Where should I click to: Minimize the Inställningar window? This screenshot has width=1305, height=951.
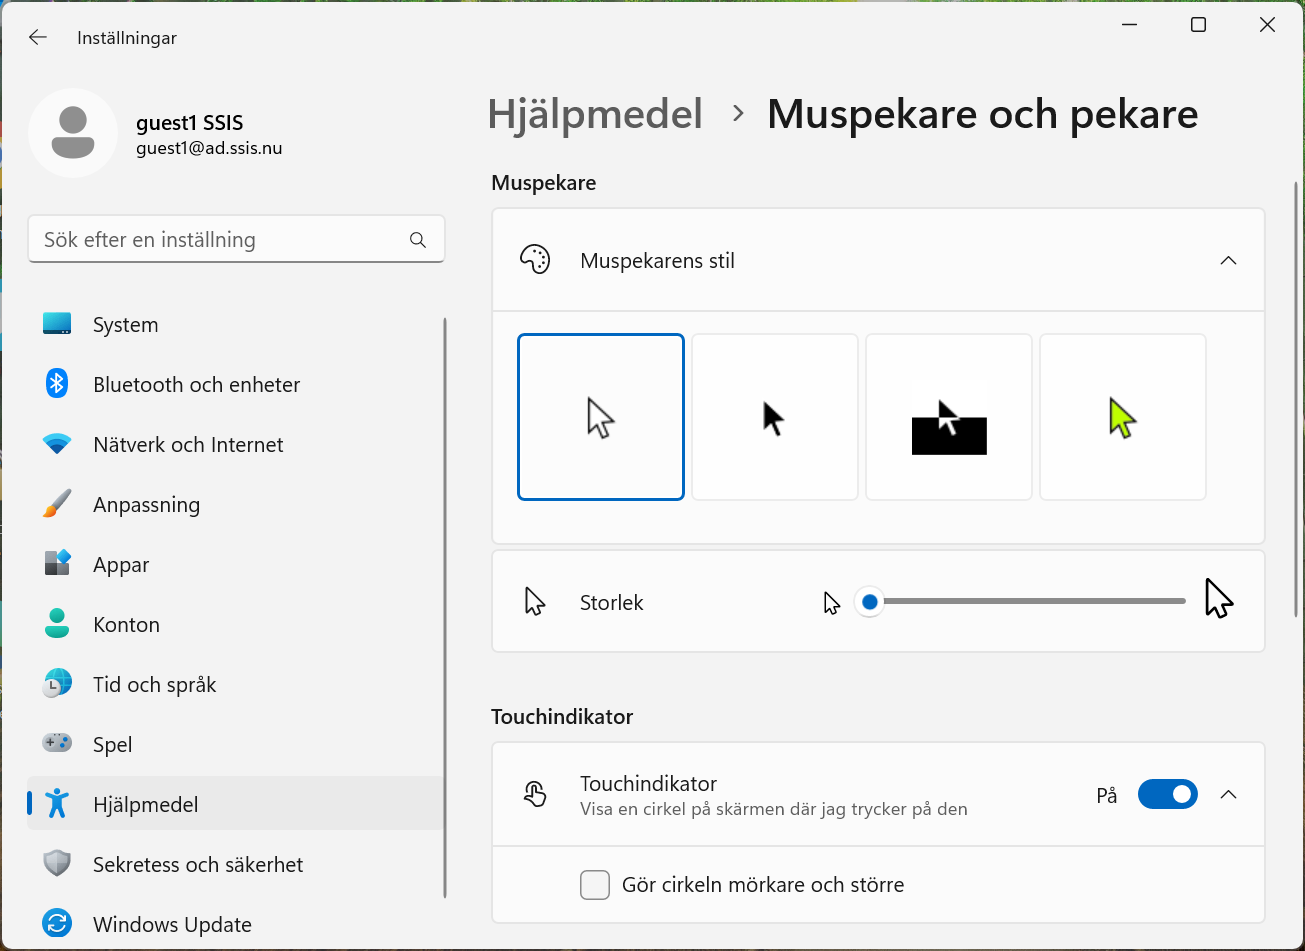click(x=1129, y=25)
